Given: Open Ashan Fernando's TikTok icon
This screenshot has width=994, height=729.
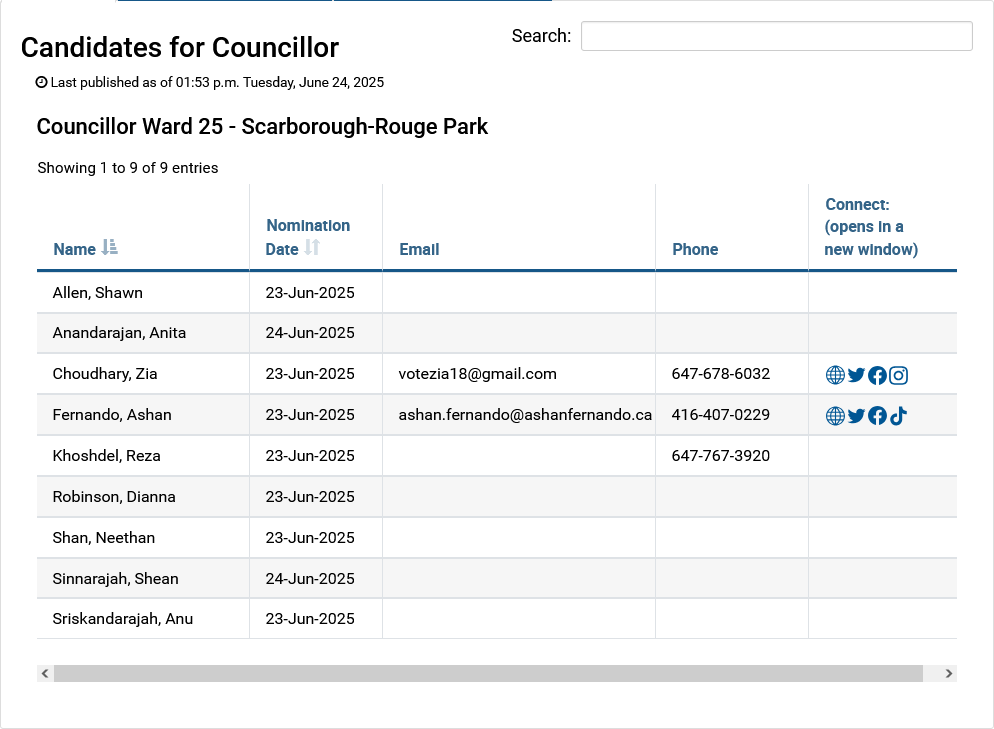Looking at the screenshot, I should click(x=898, y=416).
